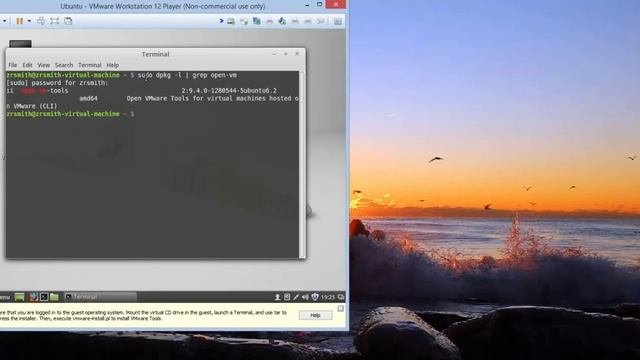The image size is (640, 360).
Task: Launch terminal from guest panel launcher
Action: [x=44, y=297]
